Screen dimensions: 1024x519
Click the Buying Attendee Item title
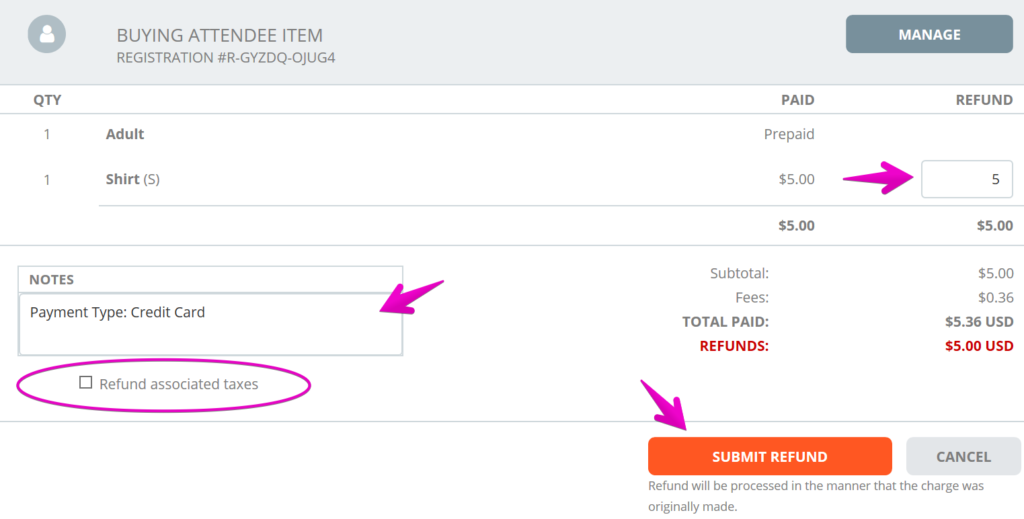coord(219,35)
